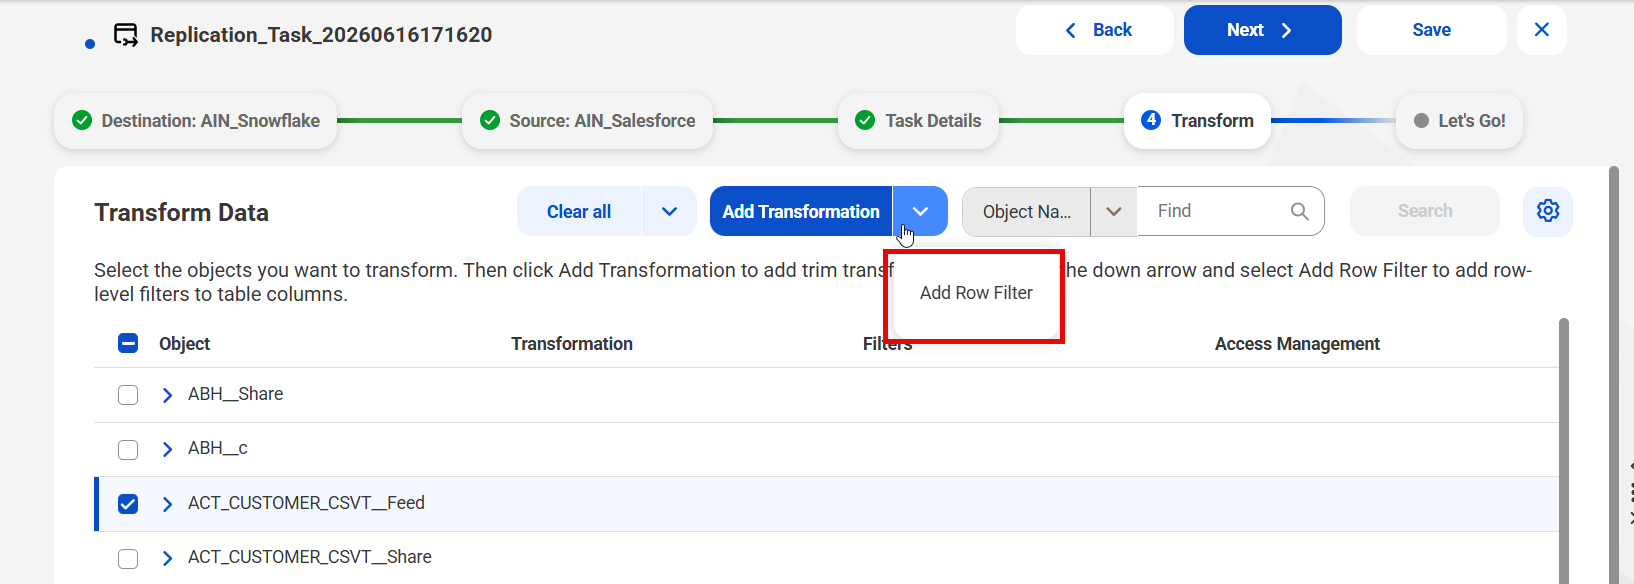The height and width of the screenshot is (584, 1634).
Task: Click the Transform Data heading
Action: click(x=182, y=213)
